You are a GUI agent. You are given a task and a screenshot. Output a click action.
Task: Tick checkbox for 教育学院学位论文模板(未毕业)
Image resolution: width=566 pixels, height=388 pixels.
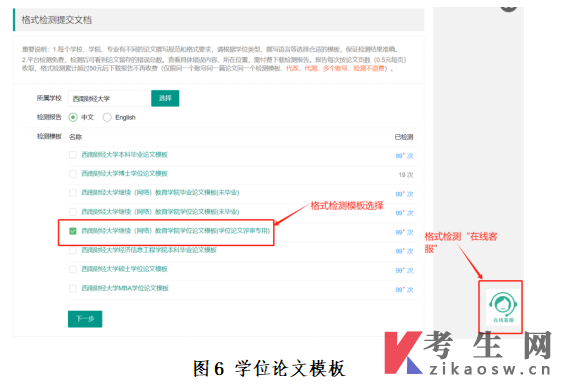[x=73, y=212]
